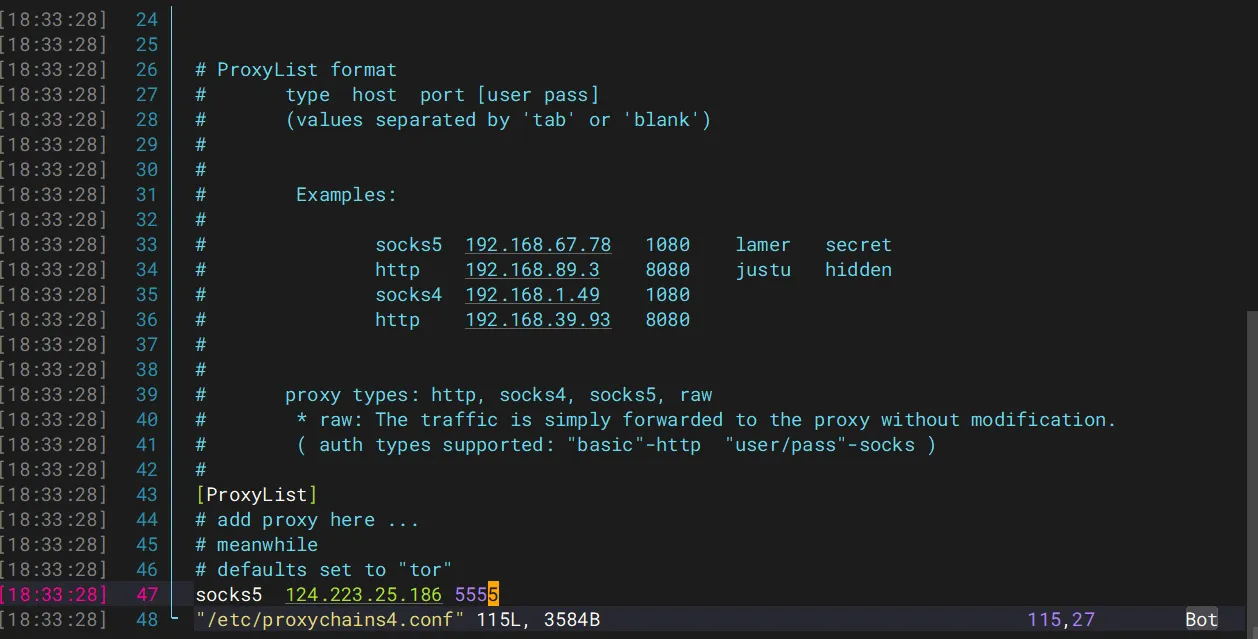Click the highlighted pink timestamp on line 47
This screenshot has width=1258, height=639.
53,595
